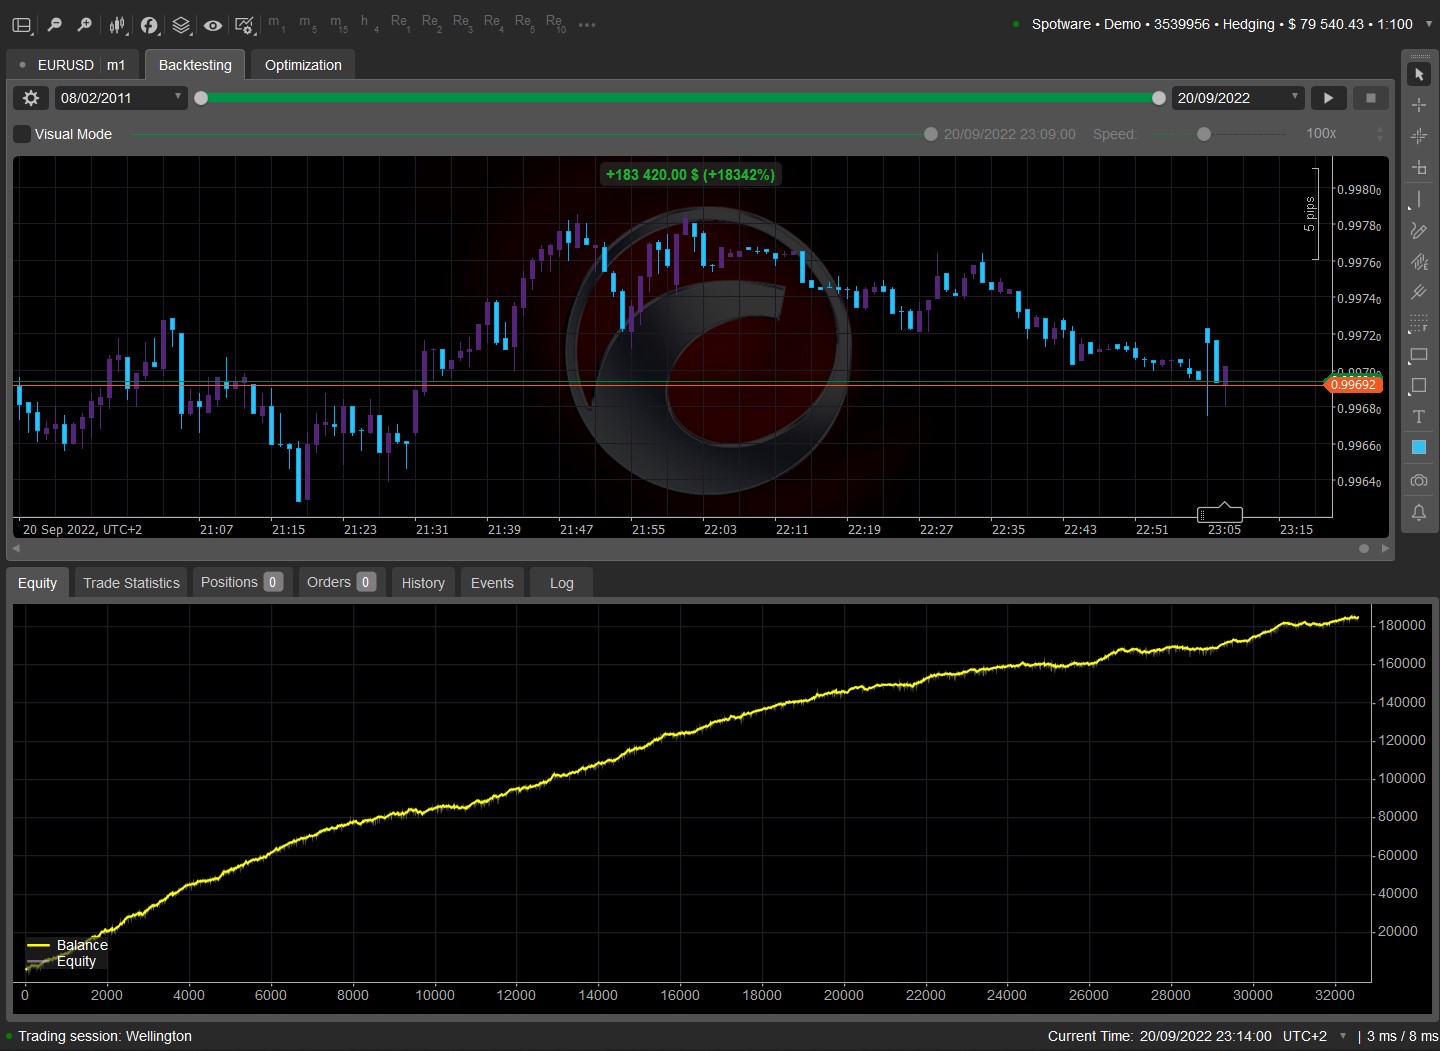
Task: Open the Orders tab
Action: click(x=342, y=582)
